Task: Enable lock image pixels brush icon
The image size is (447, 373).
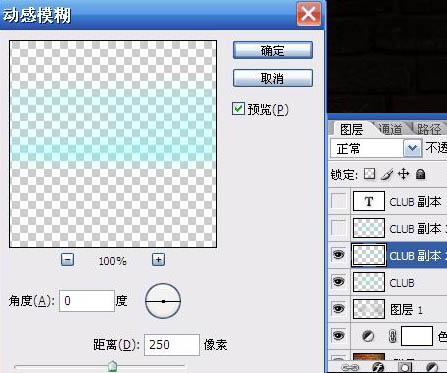Action: coord(387,174)
